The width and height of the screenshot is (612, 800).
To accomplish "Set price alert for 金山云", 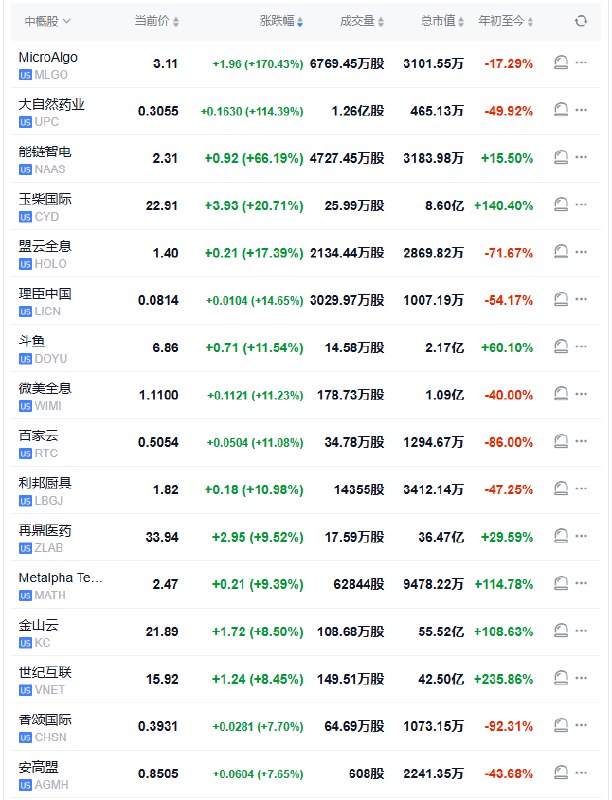I will click(560, 631).
